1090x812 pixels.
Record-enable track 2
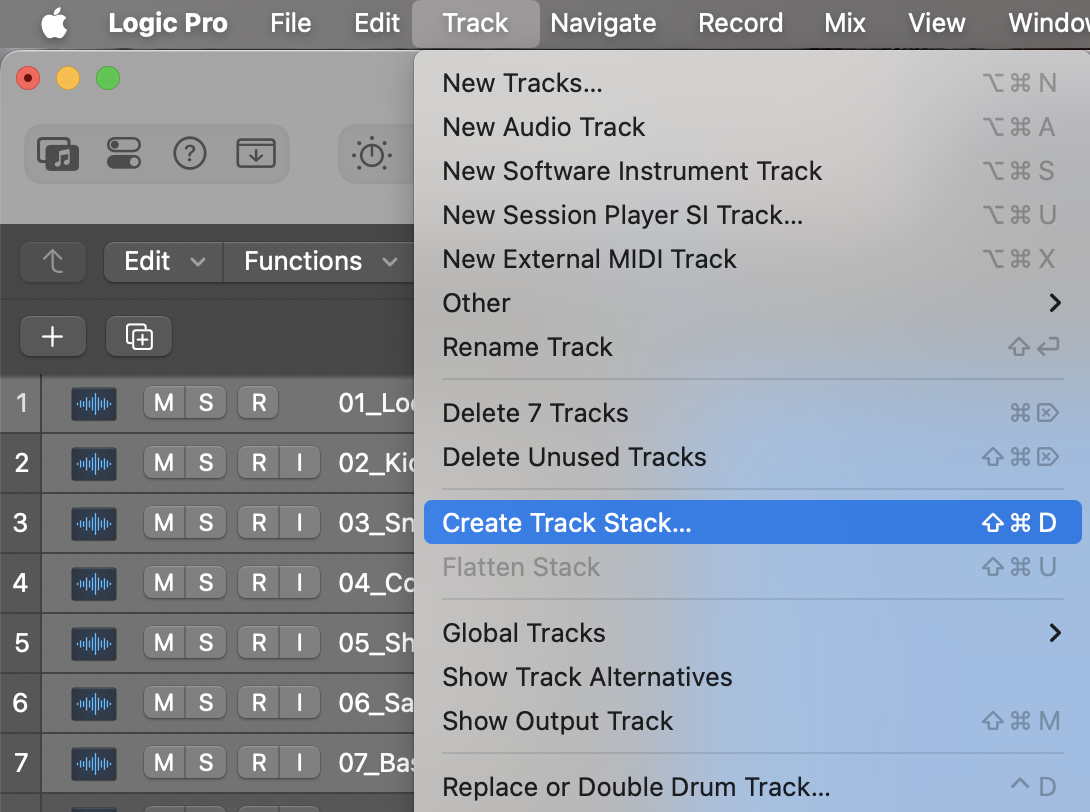(259, 463)
